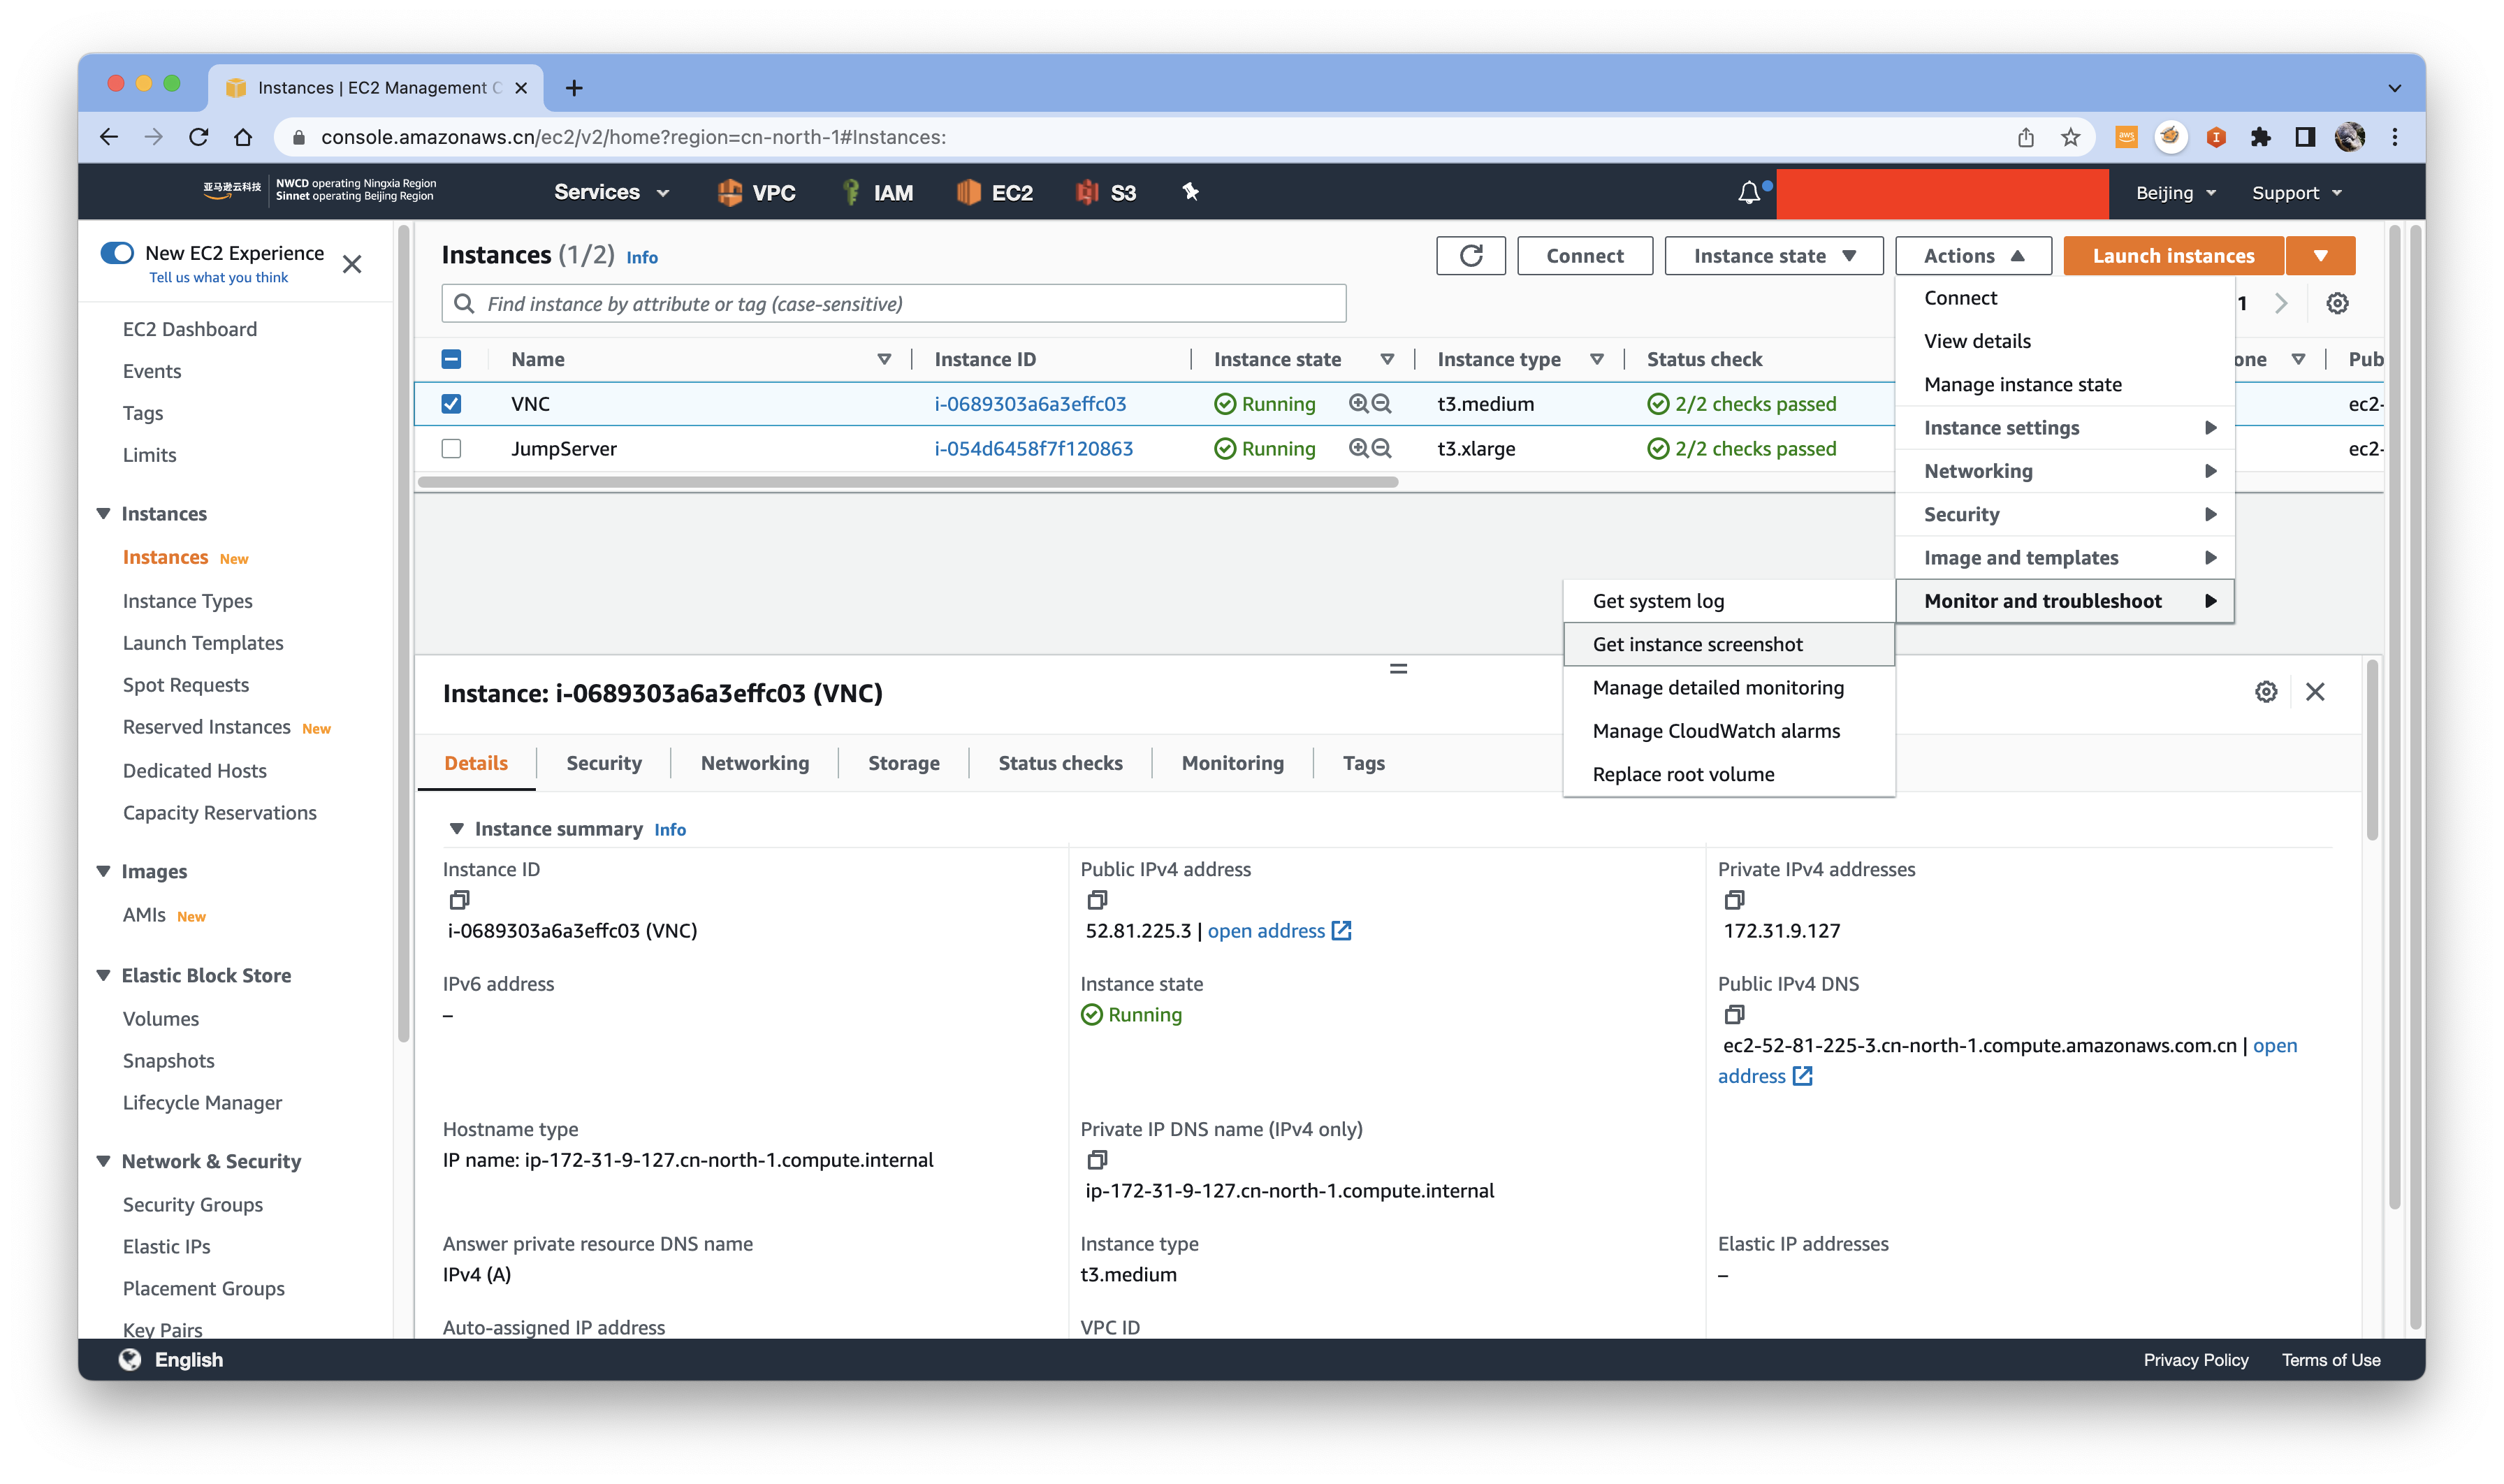Click the browser reload button
Image resolution: width=2504 pixels, height=1484 pixels.
[198, 137]
